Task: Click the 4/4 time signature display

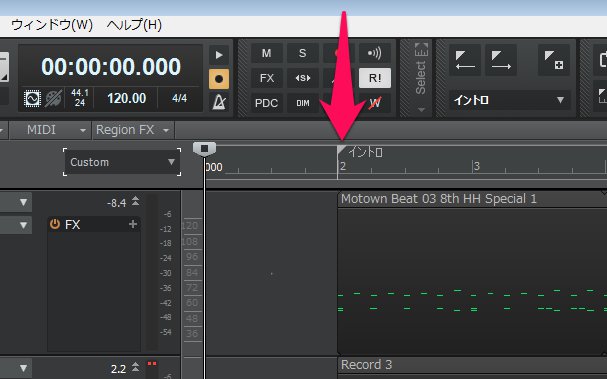Action: tap(180, 98)
